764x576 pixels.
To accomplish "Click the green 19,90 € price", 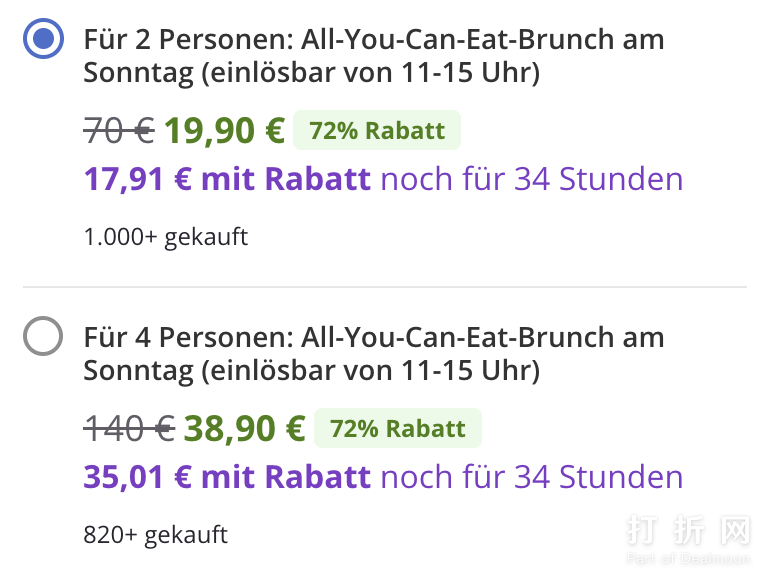I will click(224, 130).
